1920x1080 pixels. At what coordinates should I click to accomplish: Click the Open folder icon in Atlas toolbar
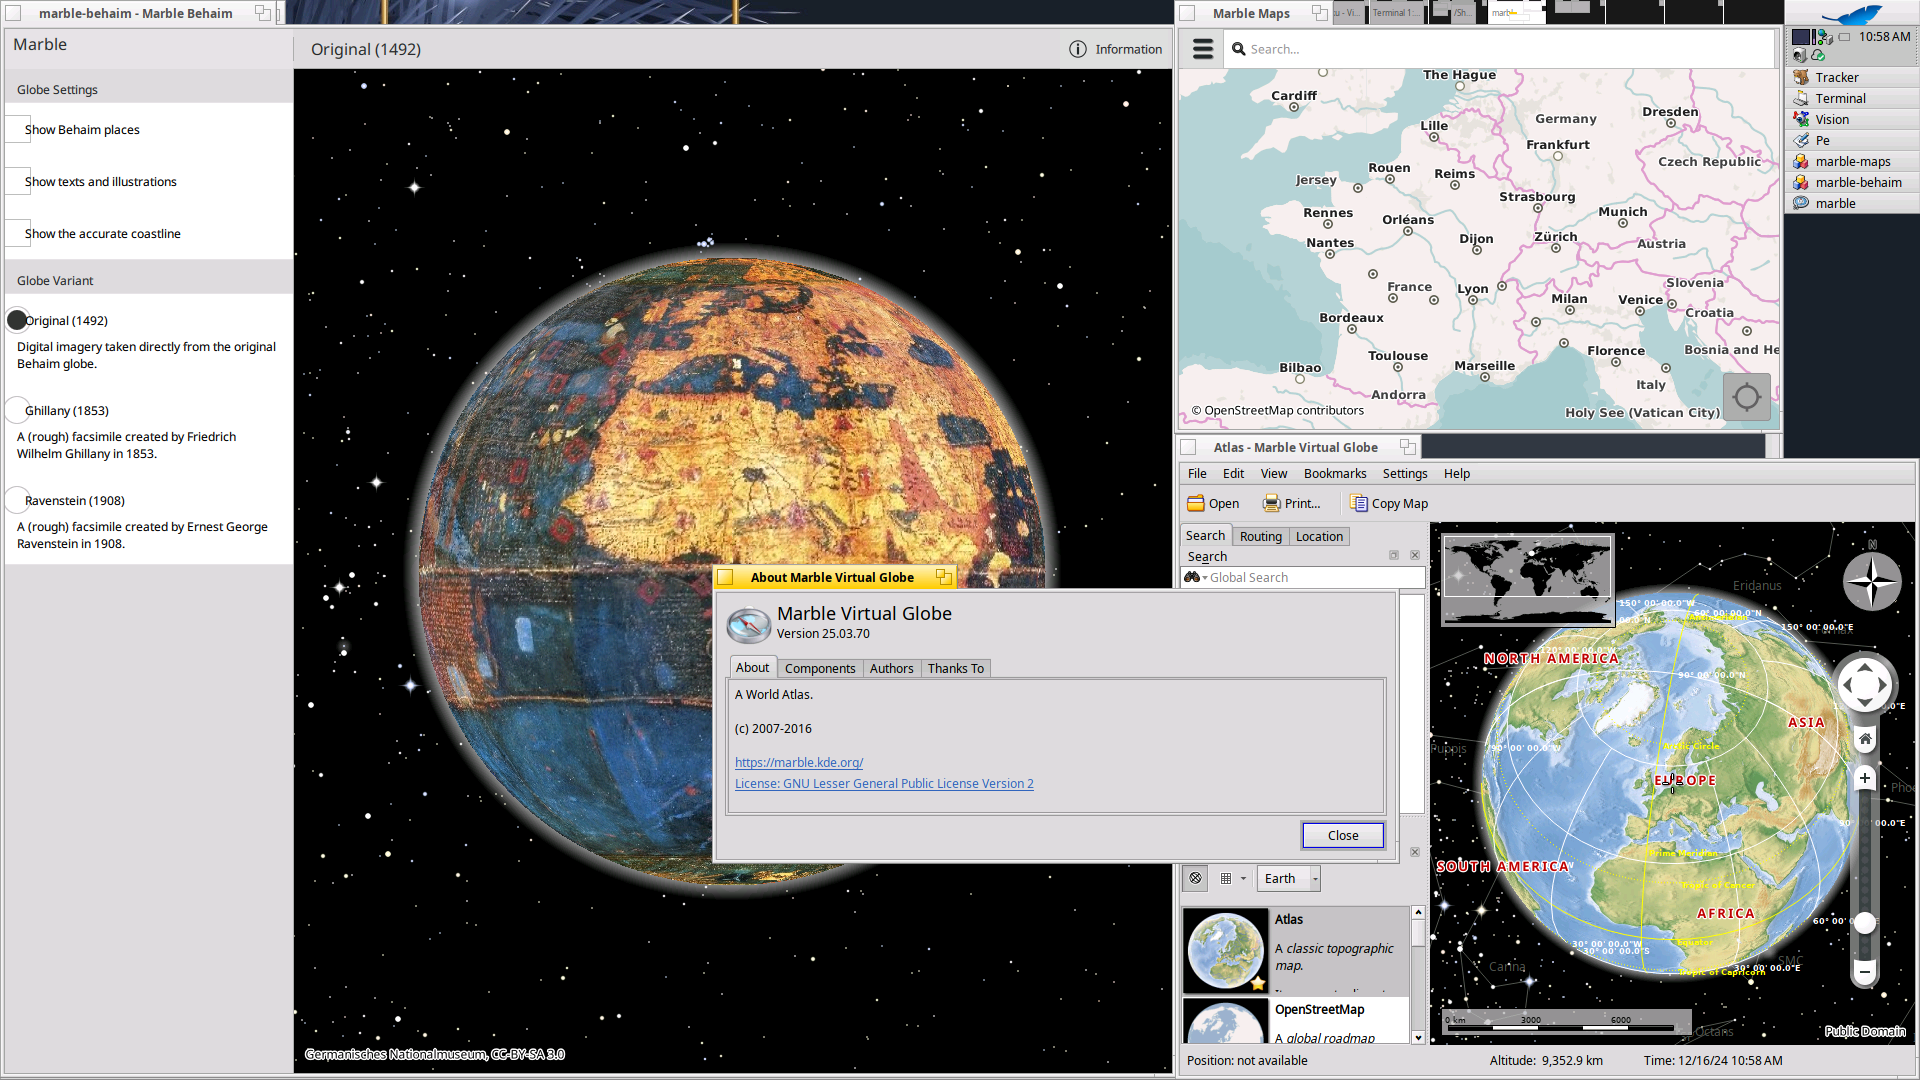1195,503
